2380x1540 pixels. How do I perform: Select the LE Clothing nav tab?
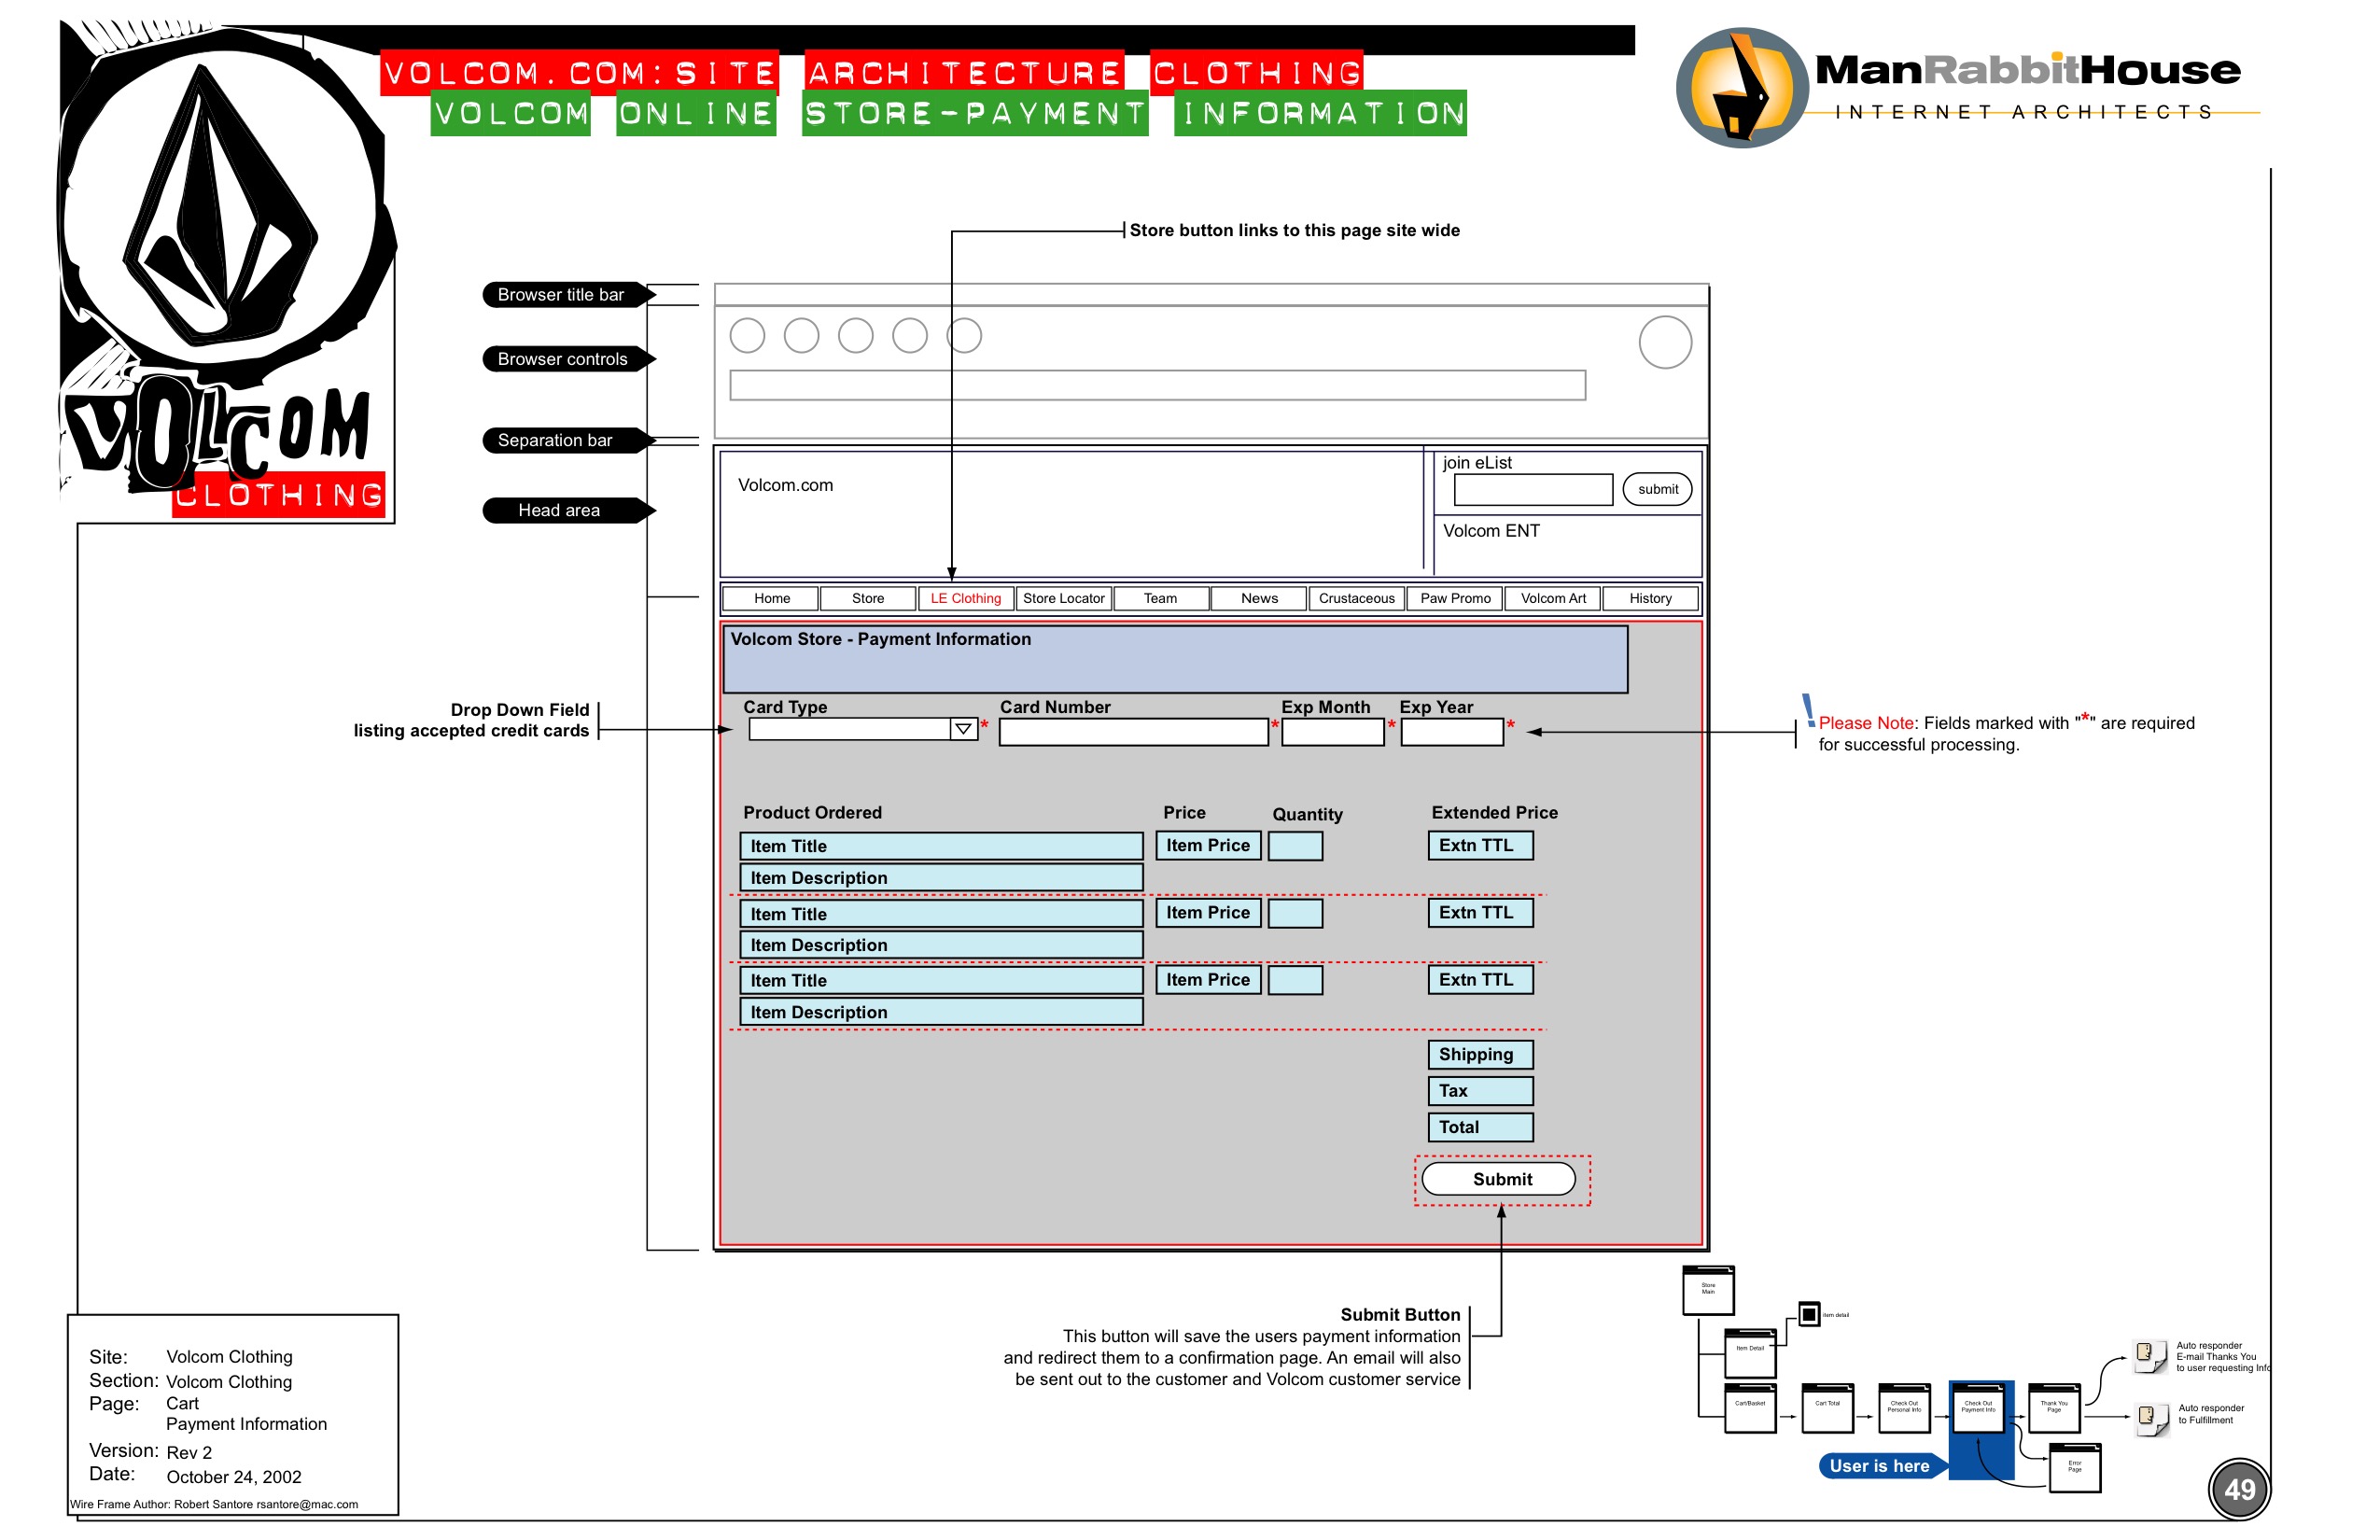[966, 599]
